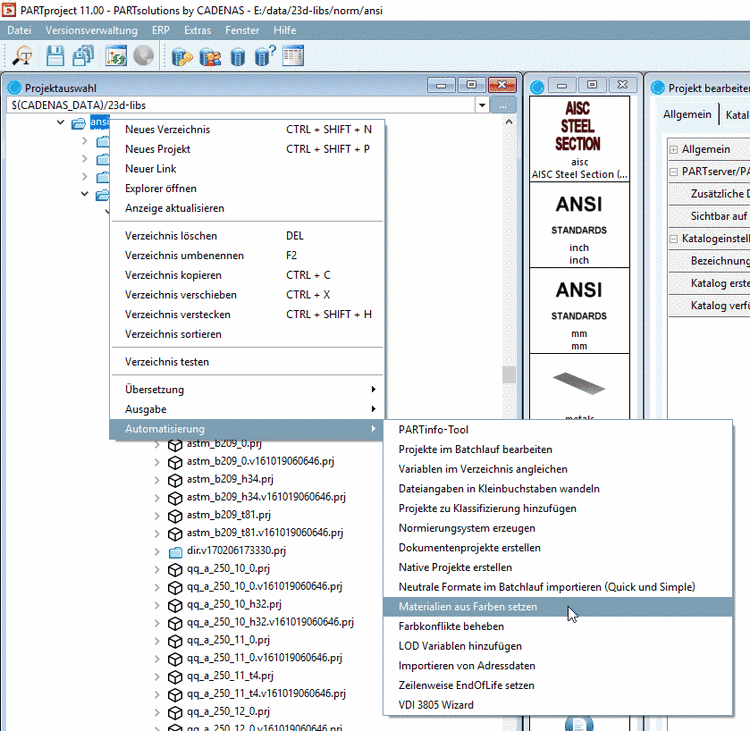The width and height of the screenshot is (750, 731).
Task: Click the Bezeichnung property row
Action: tap(709, 261)
